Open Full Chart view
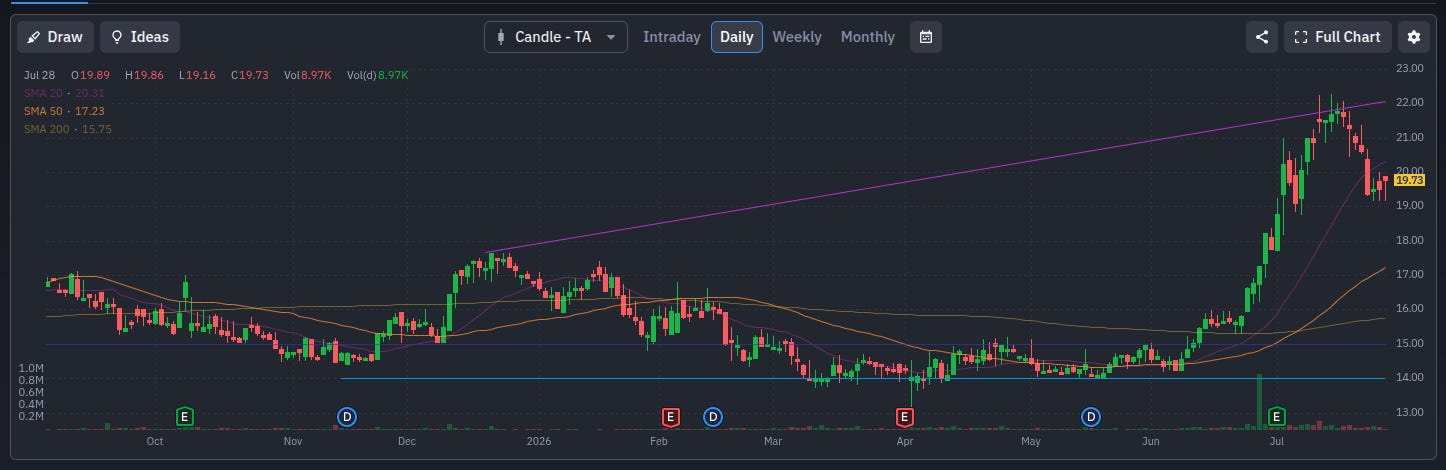1446x470 pixels. point(1337,37)
